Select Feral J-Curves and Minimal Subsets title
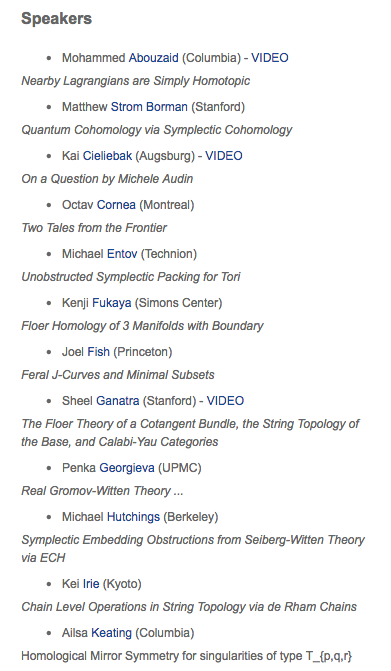 [118, 375]
